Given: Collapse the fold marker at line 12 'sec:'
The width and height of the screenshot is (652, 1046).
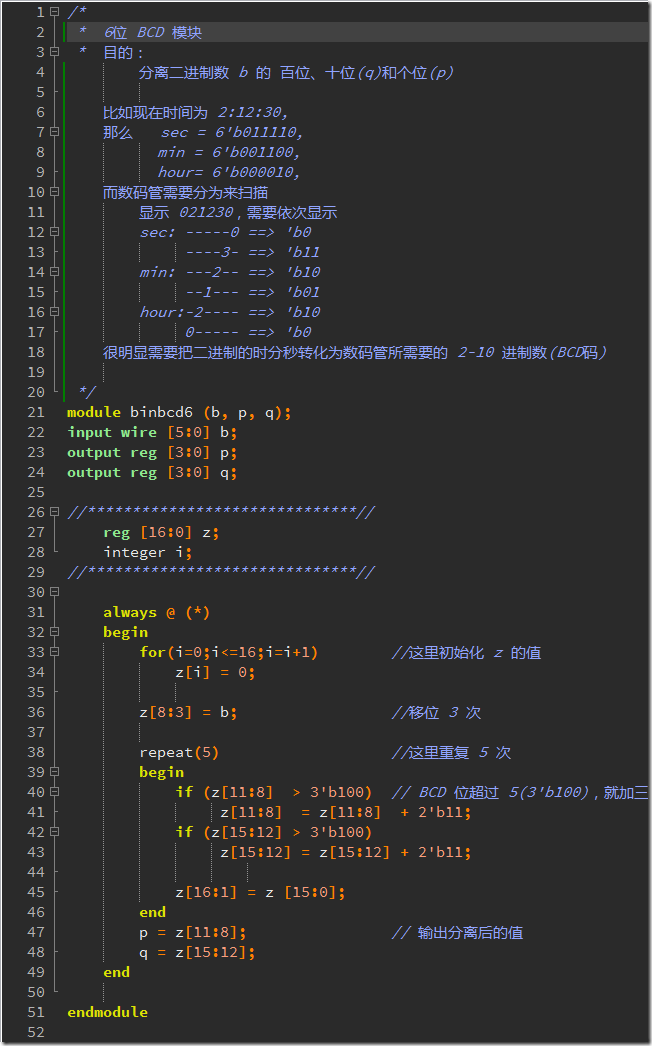Looking at the screenshot, I should click(x=55, y=232).
